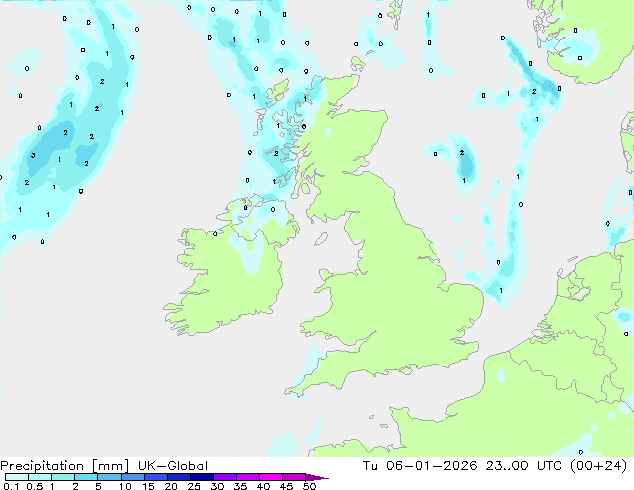The width and height of the screenshot is (634, 490).
Task: Pick the 40–45 mm magenta legend swatch
Action: (x=271, y=477)
